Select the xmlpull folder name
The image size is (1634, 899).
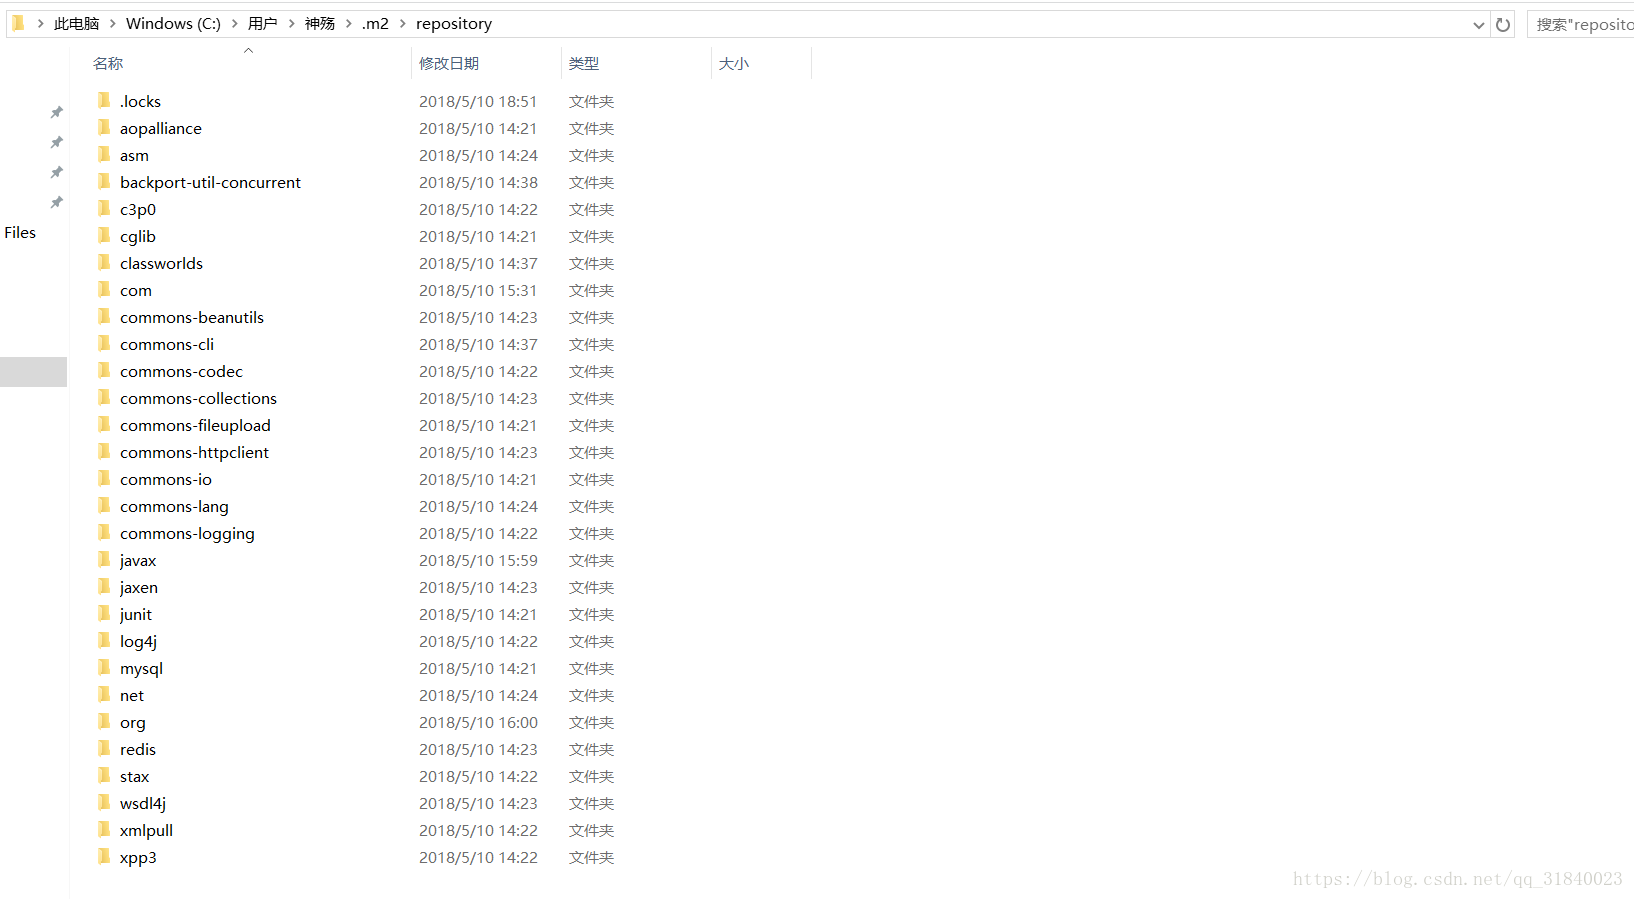146,830
